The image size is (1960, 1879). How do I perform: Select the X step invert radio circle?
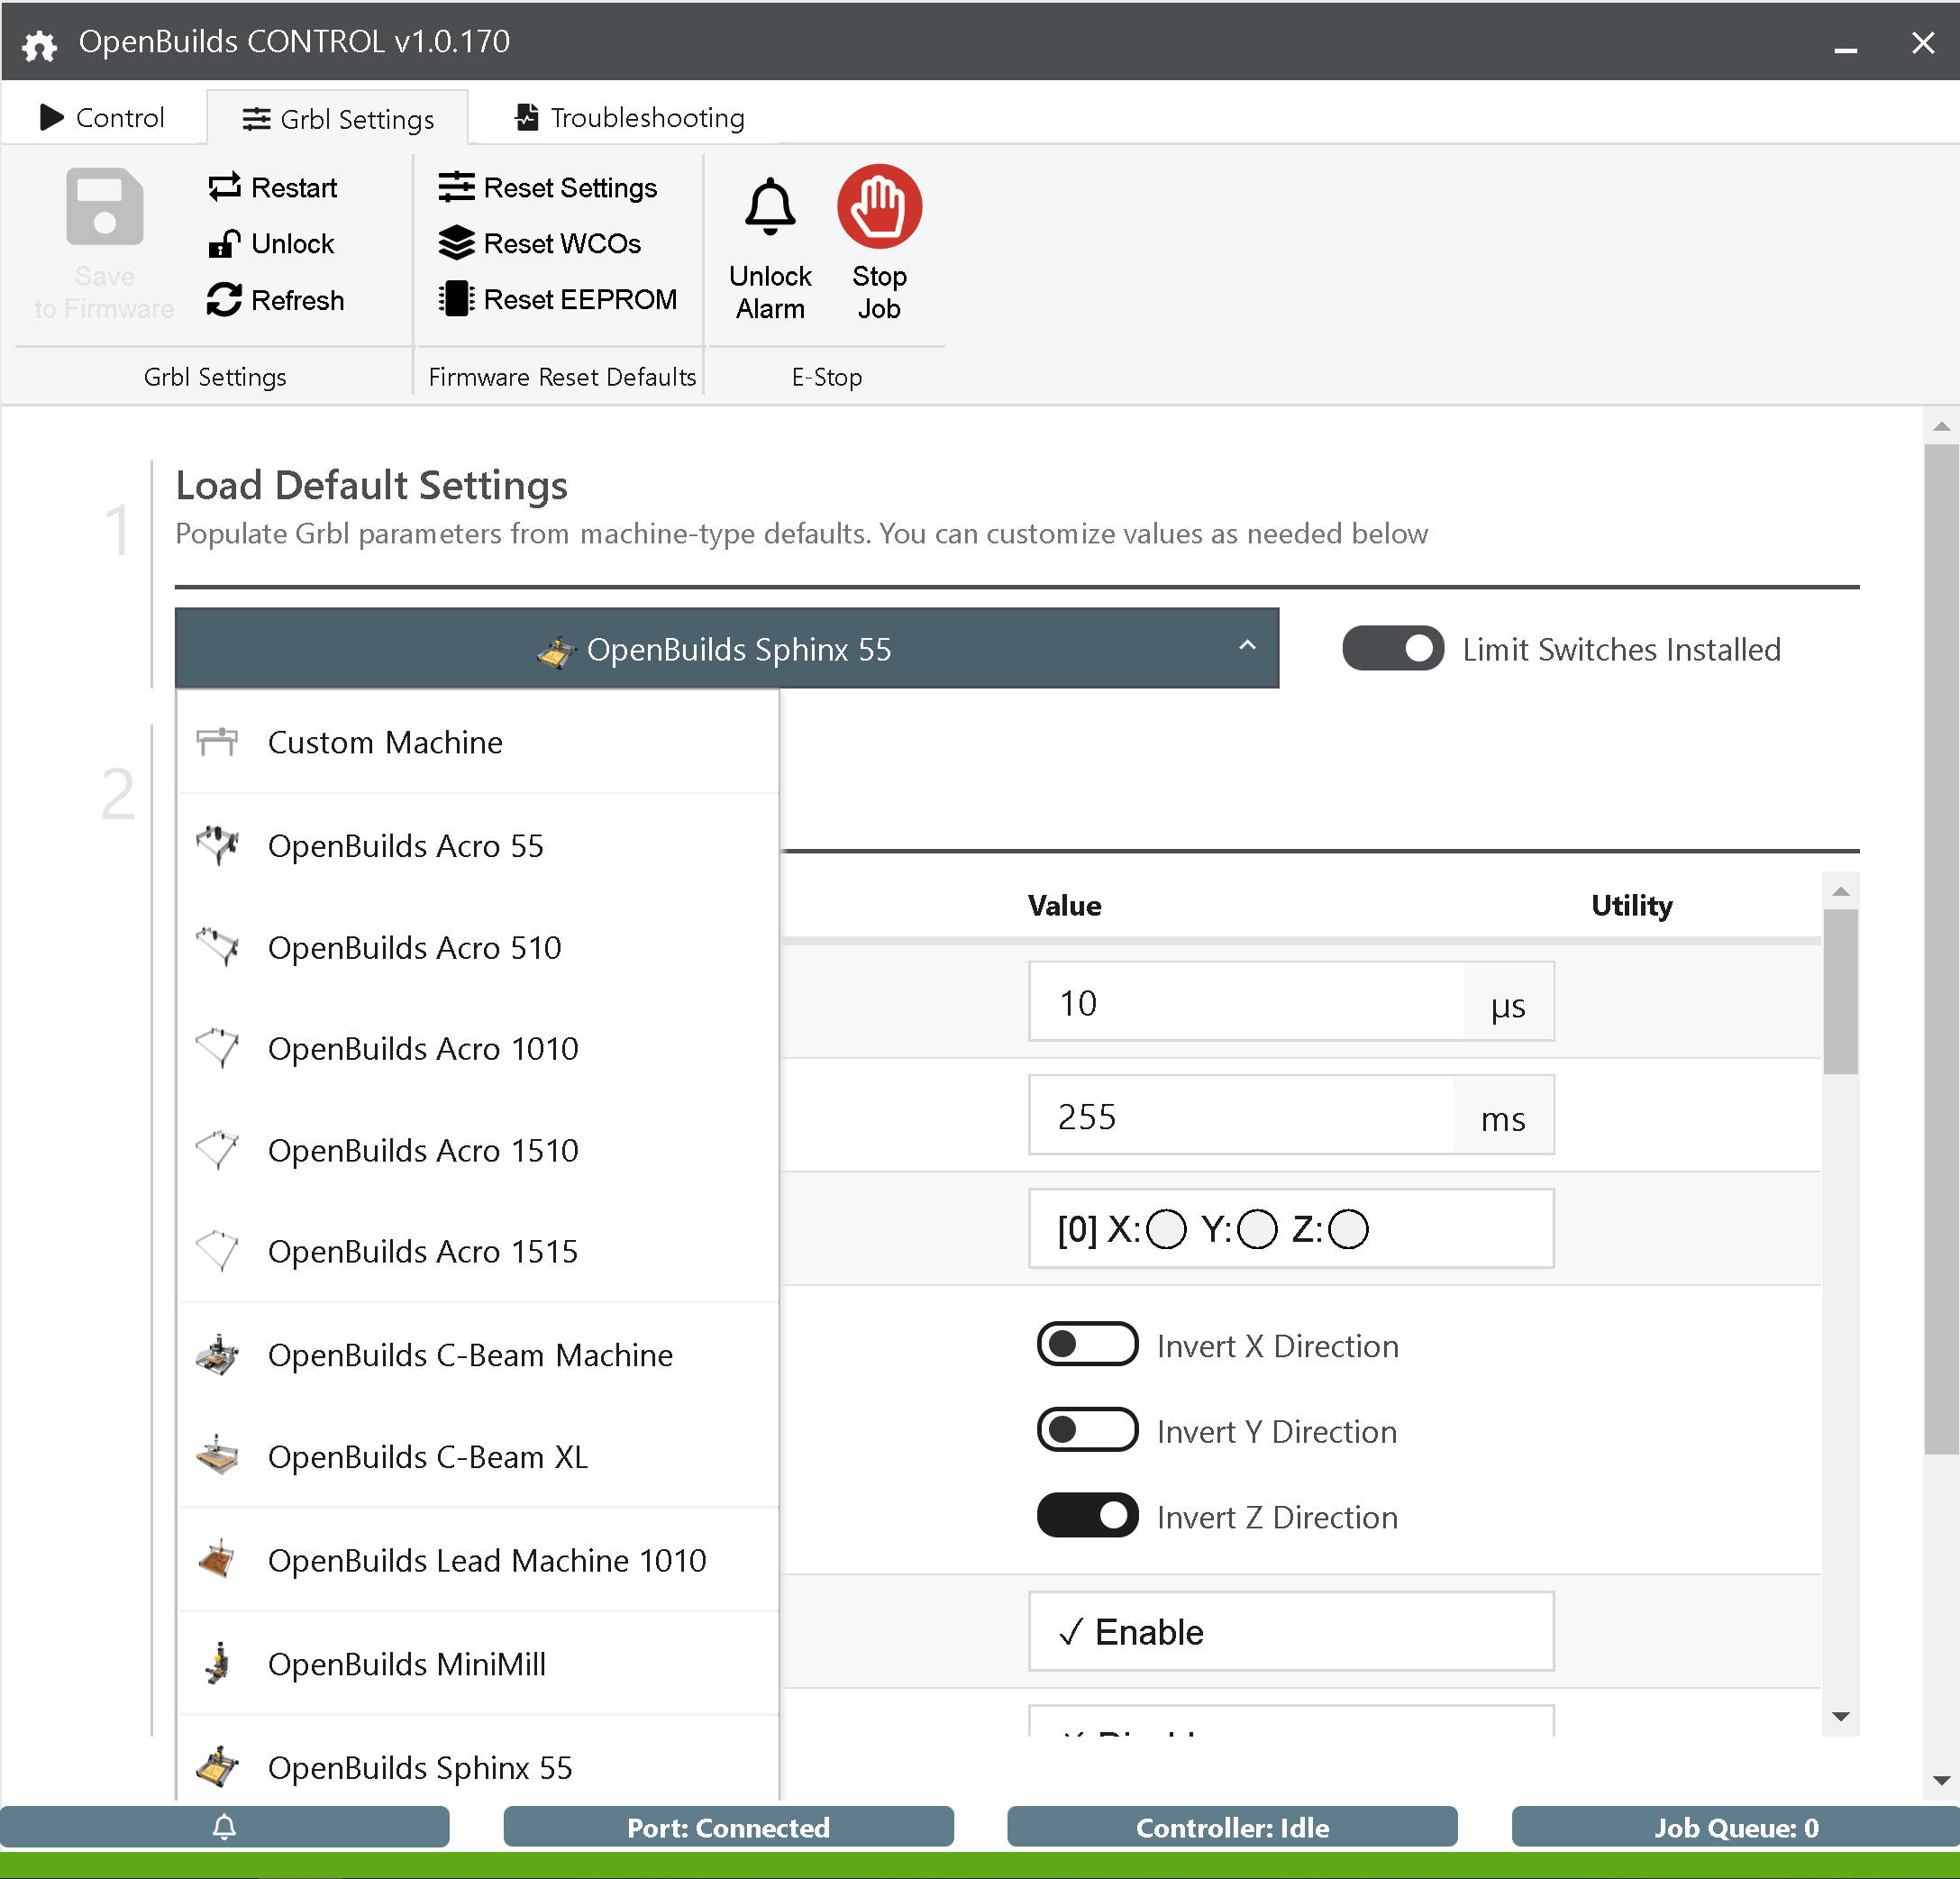click(x=1166, y=1228)
